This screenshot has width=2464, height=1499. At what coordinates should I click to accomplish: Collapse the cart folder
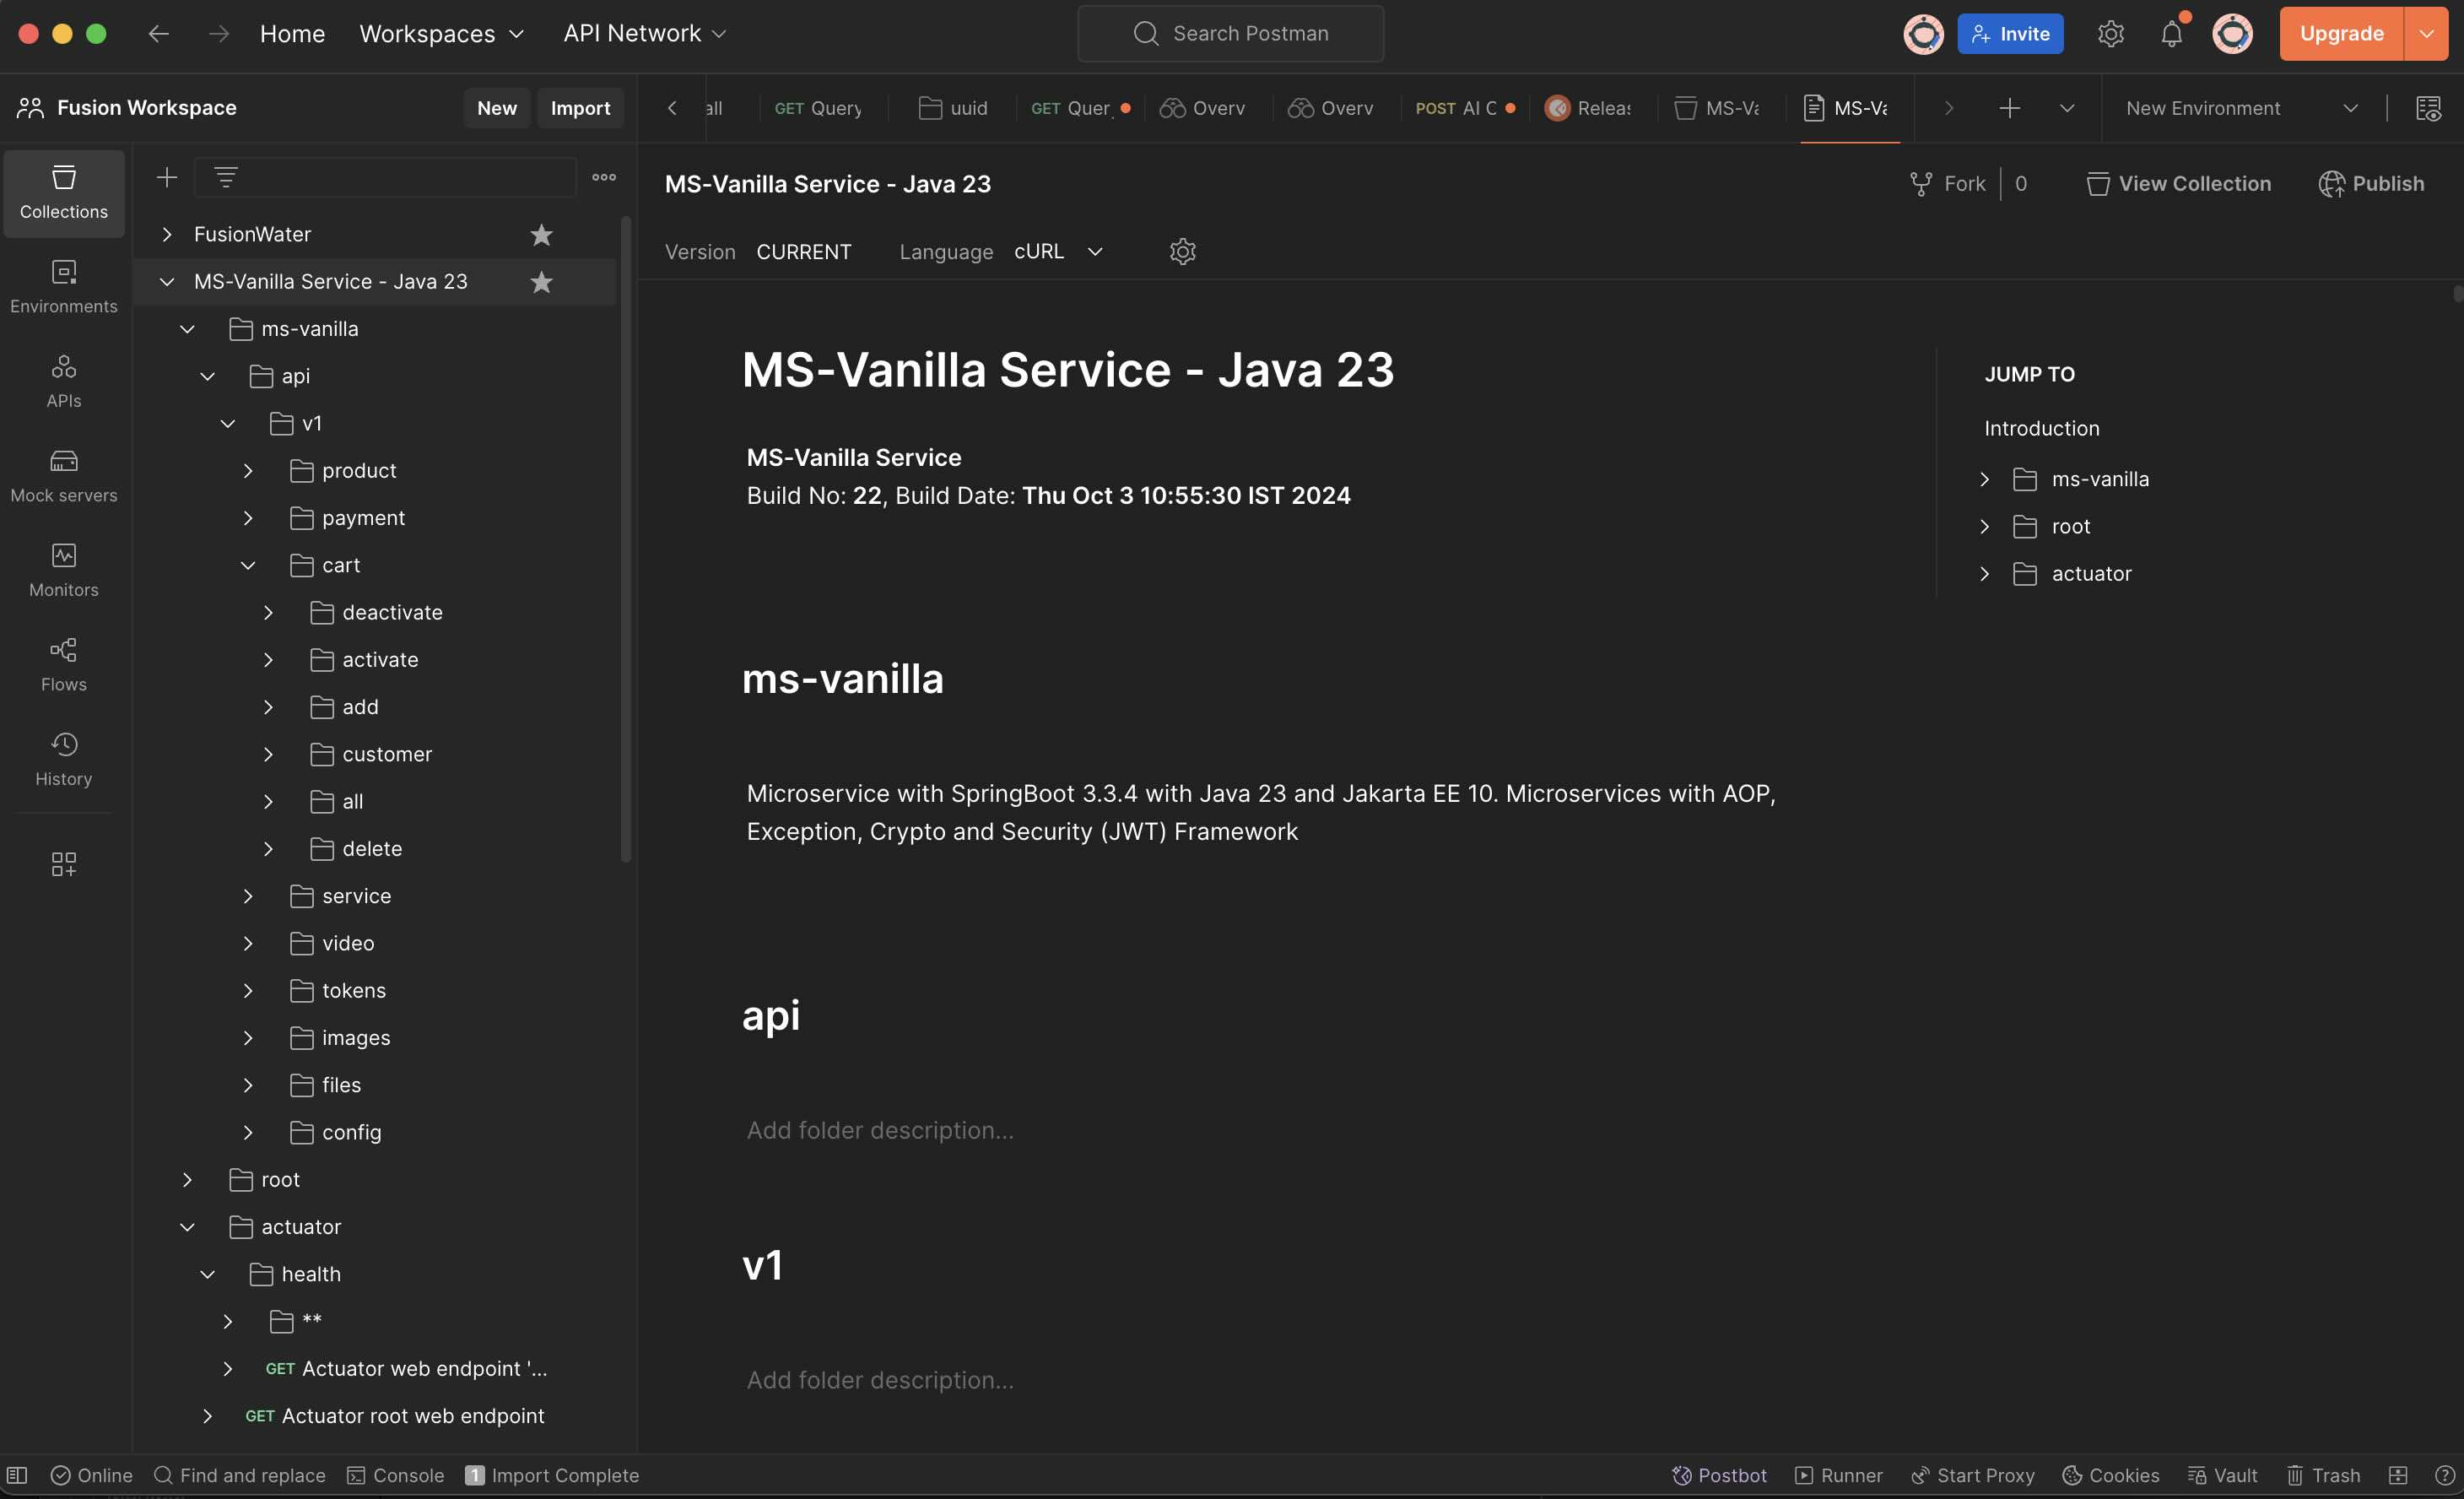pyautogui.click(x=248, y=565)
